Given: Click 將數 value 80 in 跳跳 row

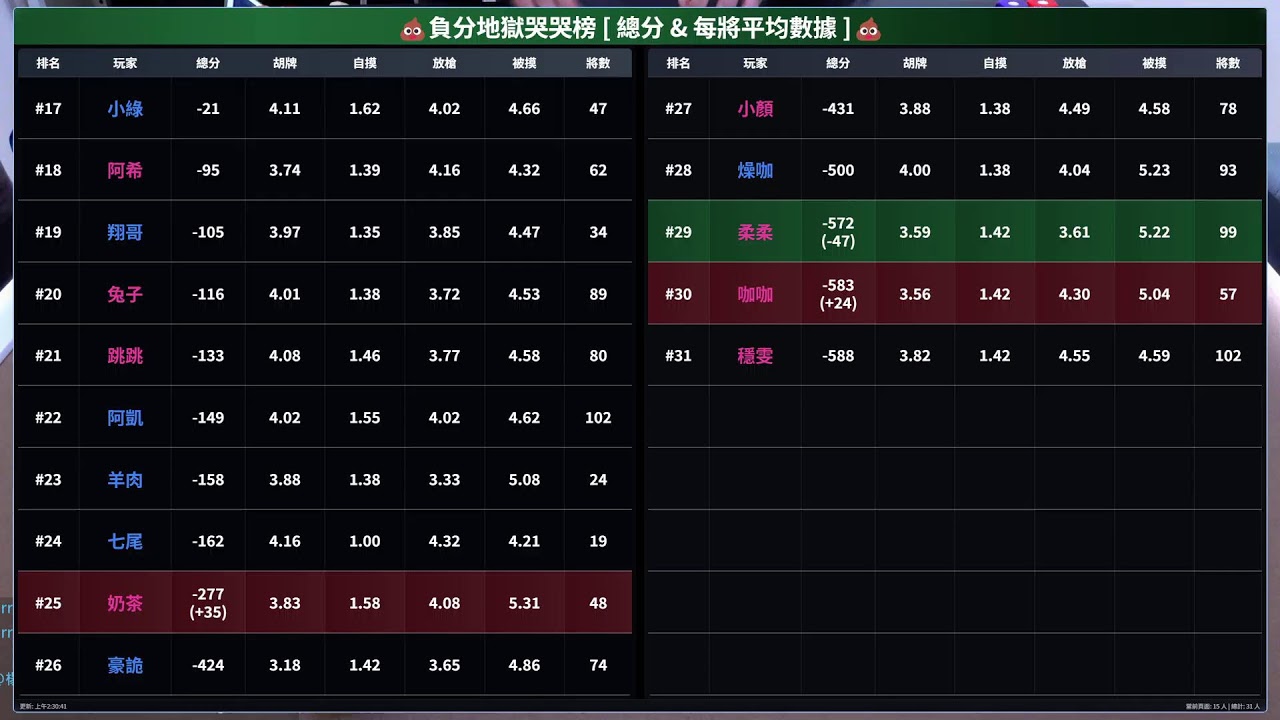Looking at the screenshot, I should click(x=598, y=356).
